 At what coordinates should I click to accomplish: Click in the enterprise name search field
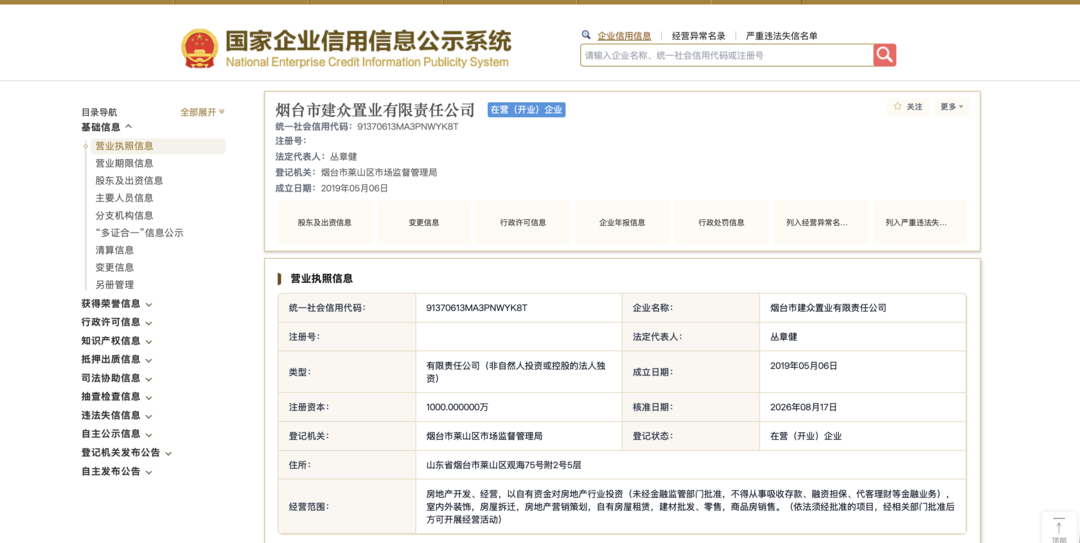click(x=727, y=55)
